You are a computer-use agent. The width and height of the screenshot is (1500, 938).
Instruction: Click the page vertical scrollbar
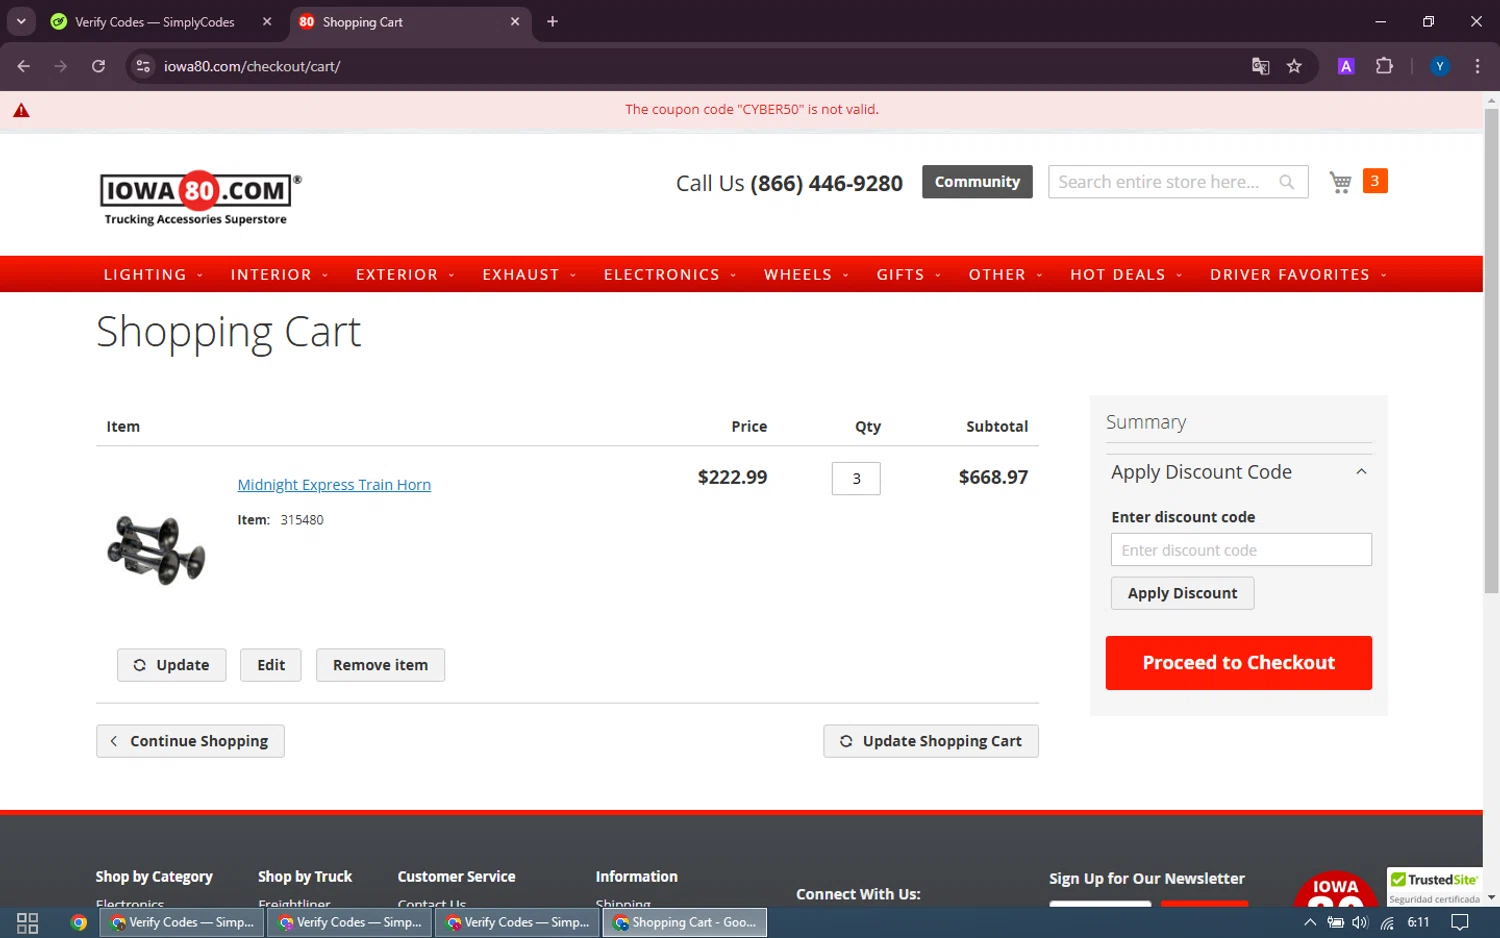pyautogui.click(x=1491, y=350)
